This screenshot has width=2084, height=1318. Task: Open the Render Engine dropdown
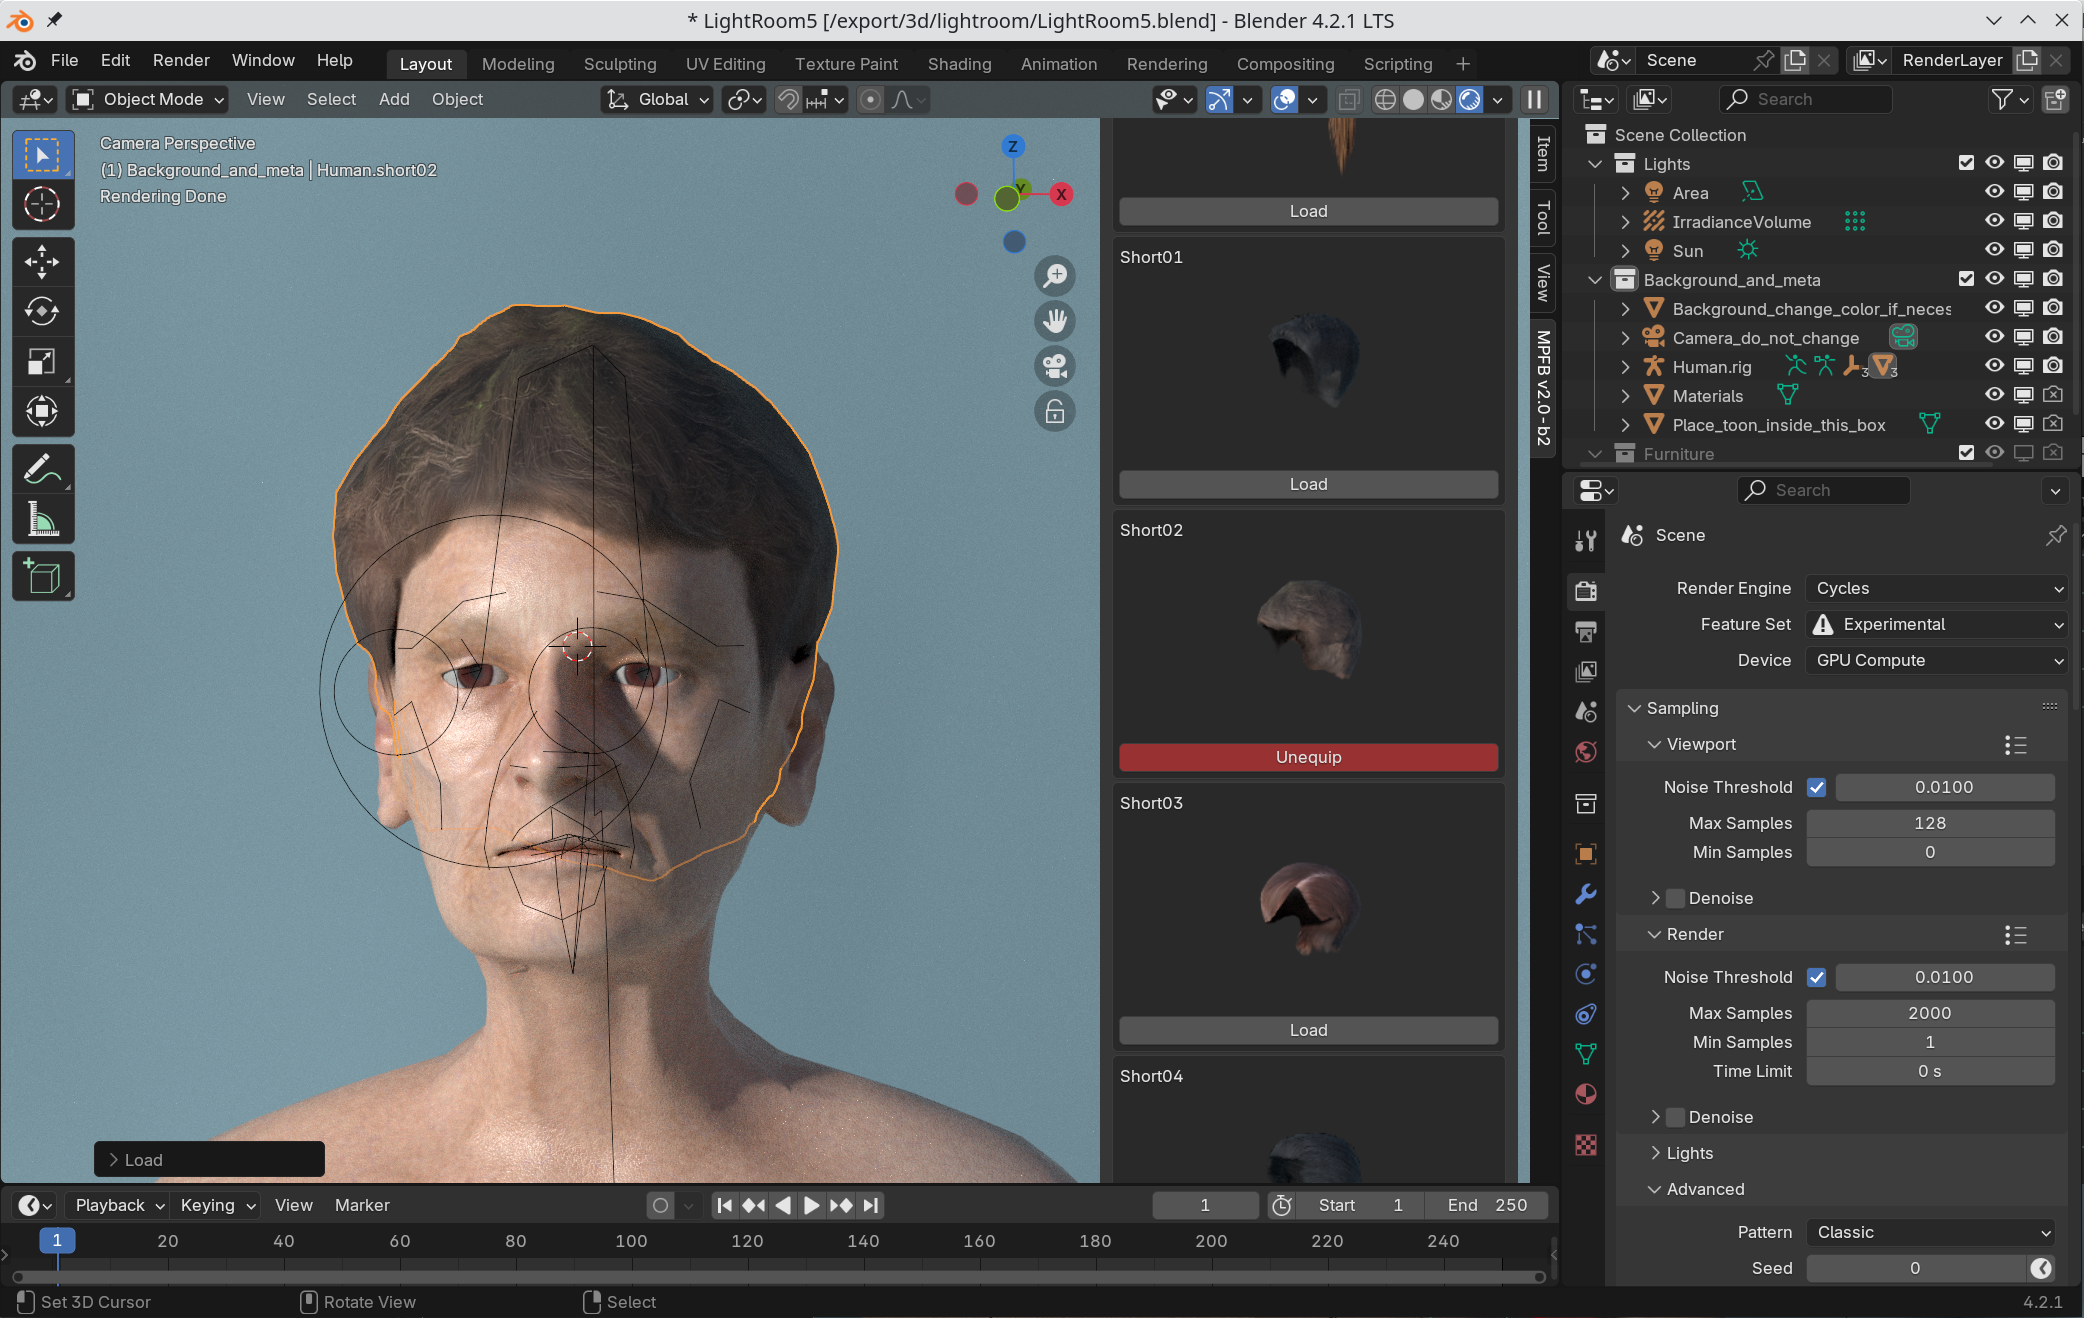(1936, 588)
